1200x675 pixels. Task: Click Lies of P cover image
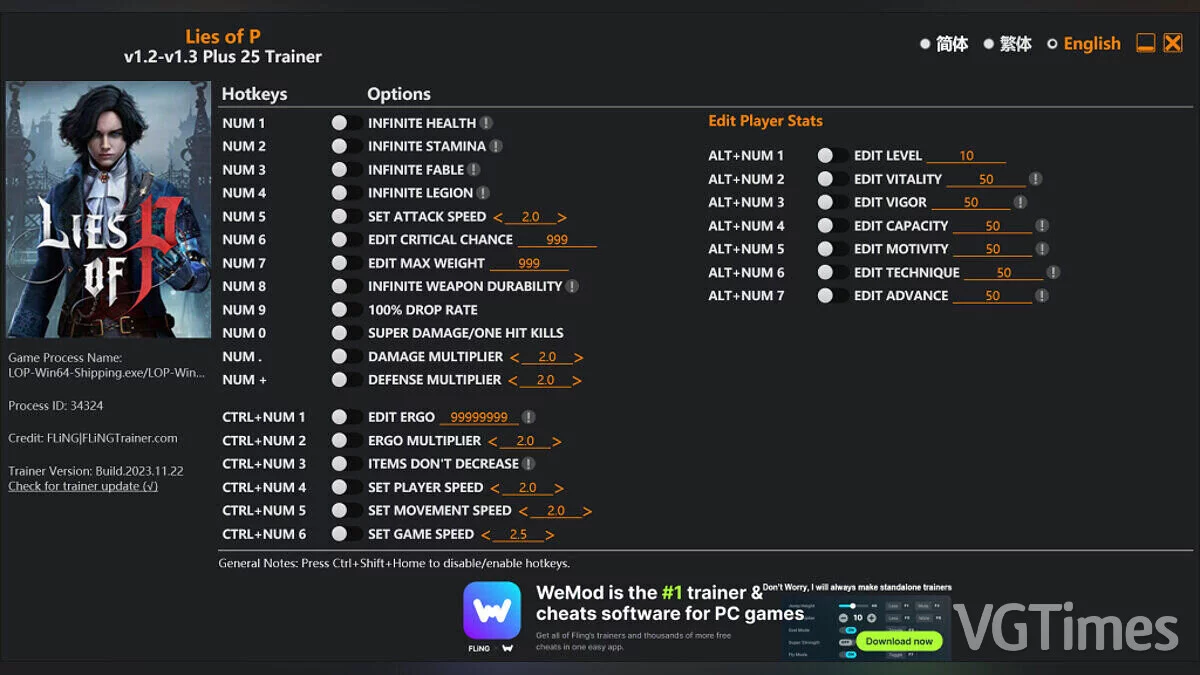point(108,210)
